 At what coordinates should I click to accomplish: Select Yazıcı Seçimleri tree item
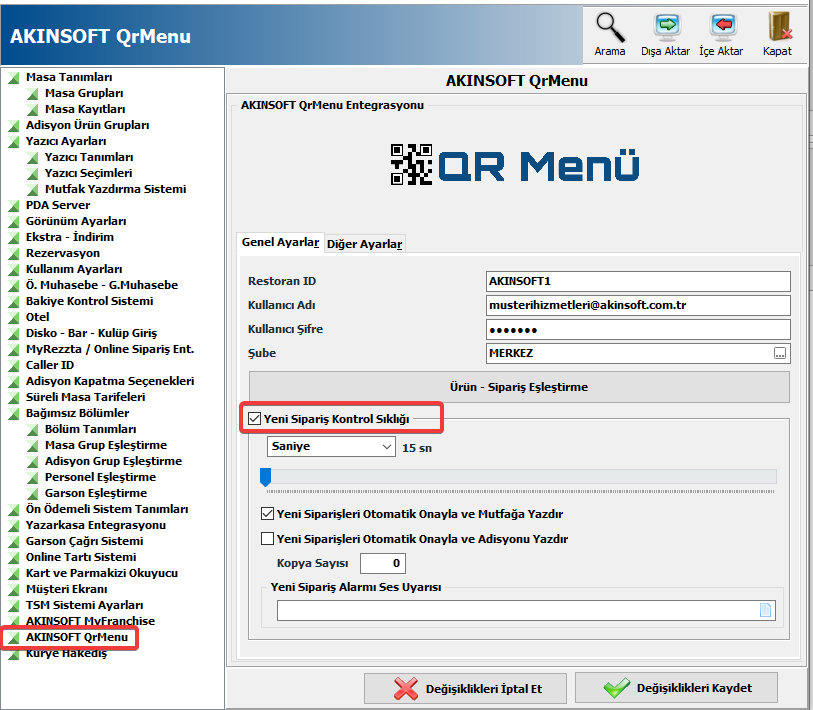pyautogui.click(x=89, y=173)
